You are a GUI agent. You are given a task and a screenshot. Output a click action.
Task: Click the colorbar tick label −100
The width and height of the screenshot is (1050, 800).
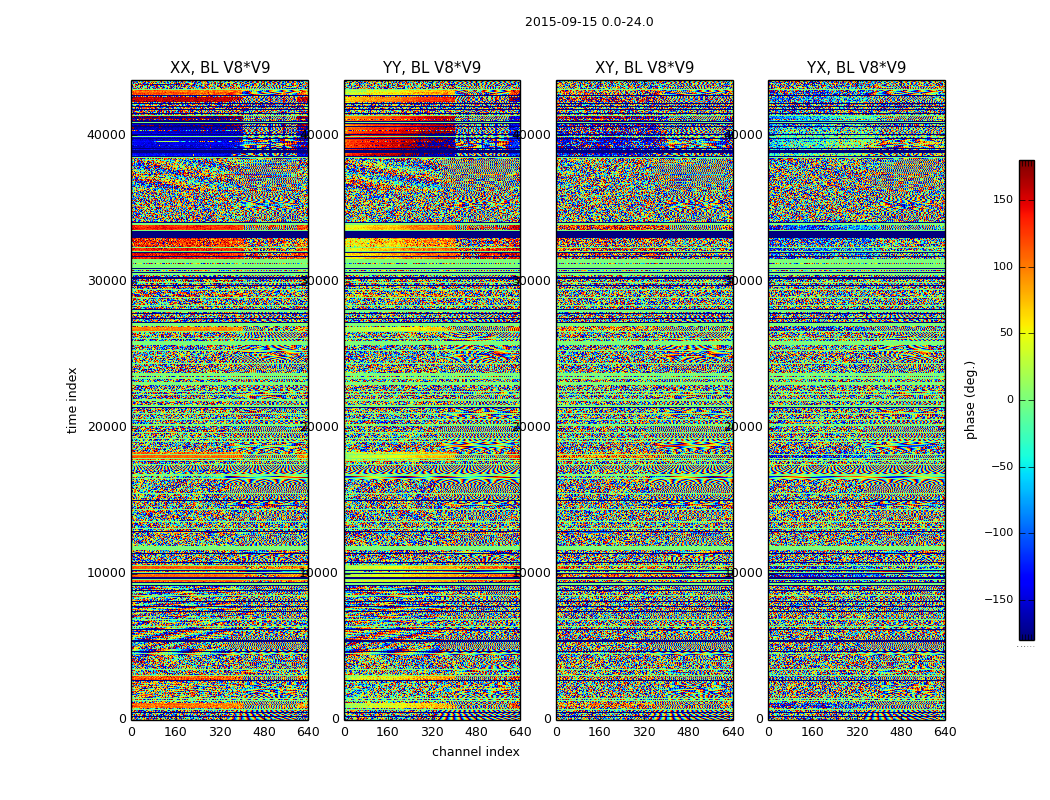point(999,533)
